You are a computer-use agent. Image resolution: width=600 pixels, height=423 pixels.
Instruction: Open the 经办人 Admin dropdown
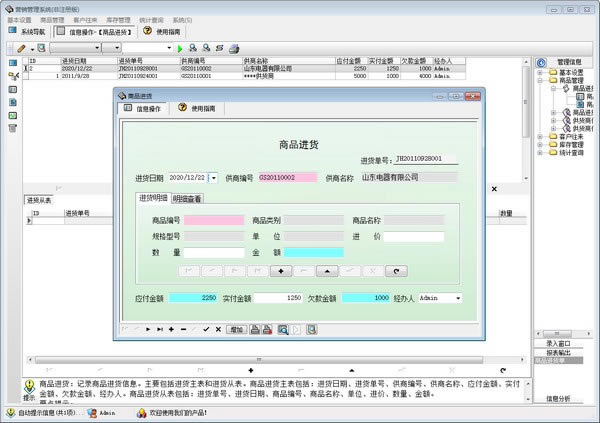click(x=458, y=298)
